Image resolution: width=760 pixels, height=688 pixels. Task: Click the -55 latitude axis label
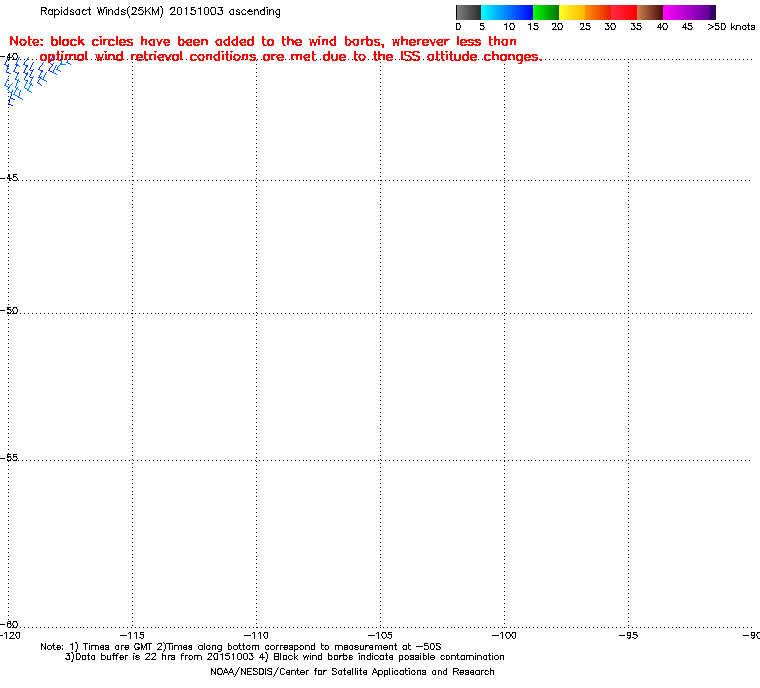pyautogui.click(x=10, y=458)
